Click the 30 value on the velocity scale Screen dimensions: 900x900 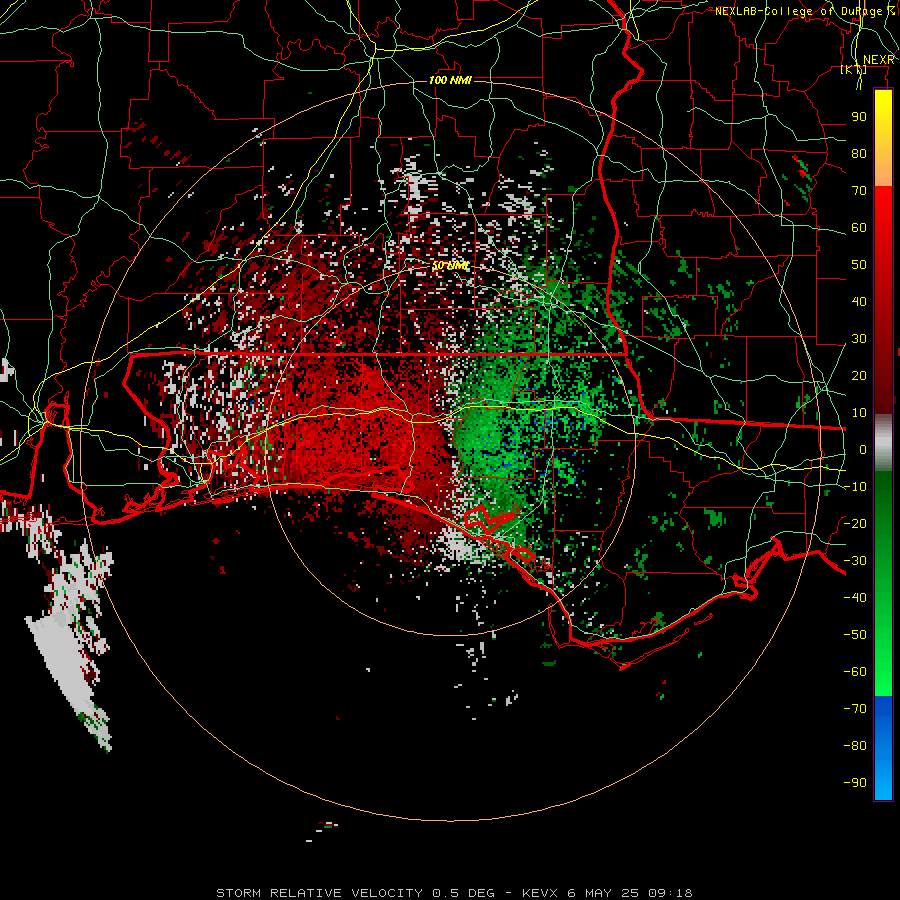point(859,339)
